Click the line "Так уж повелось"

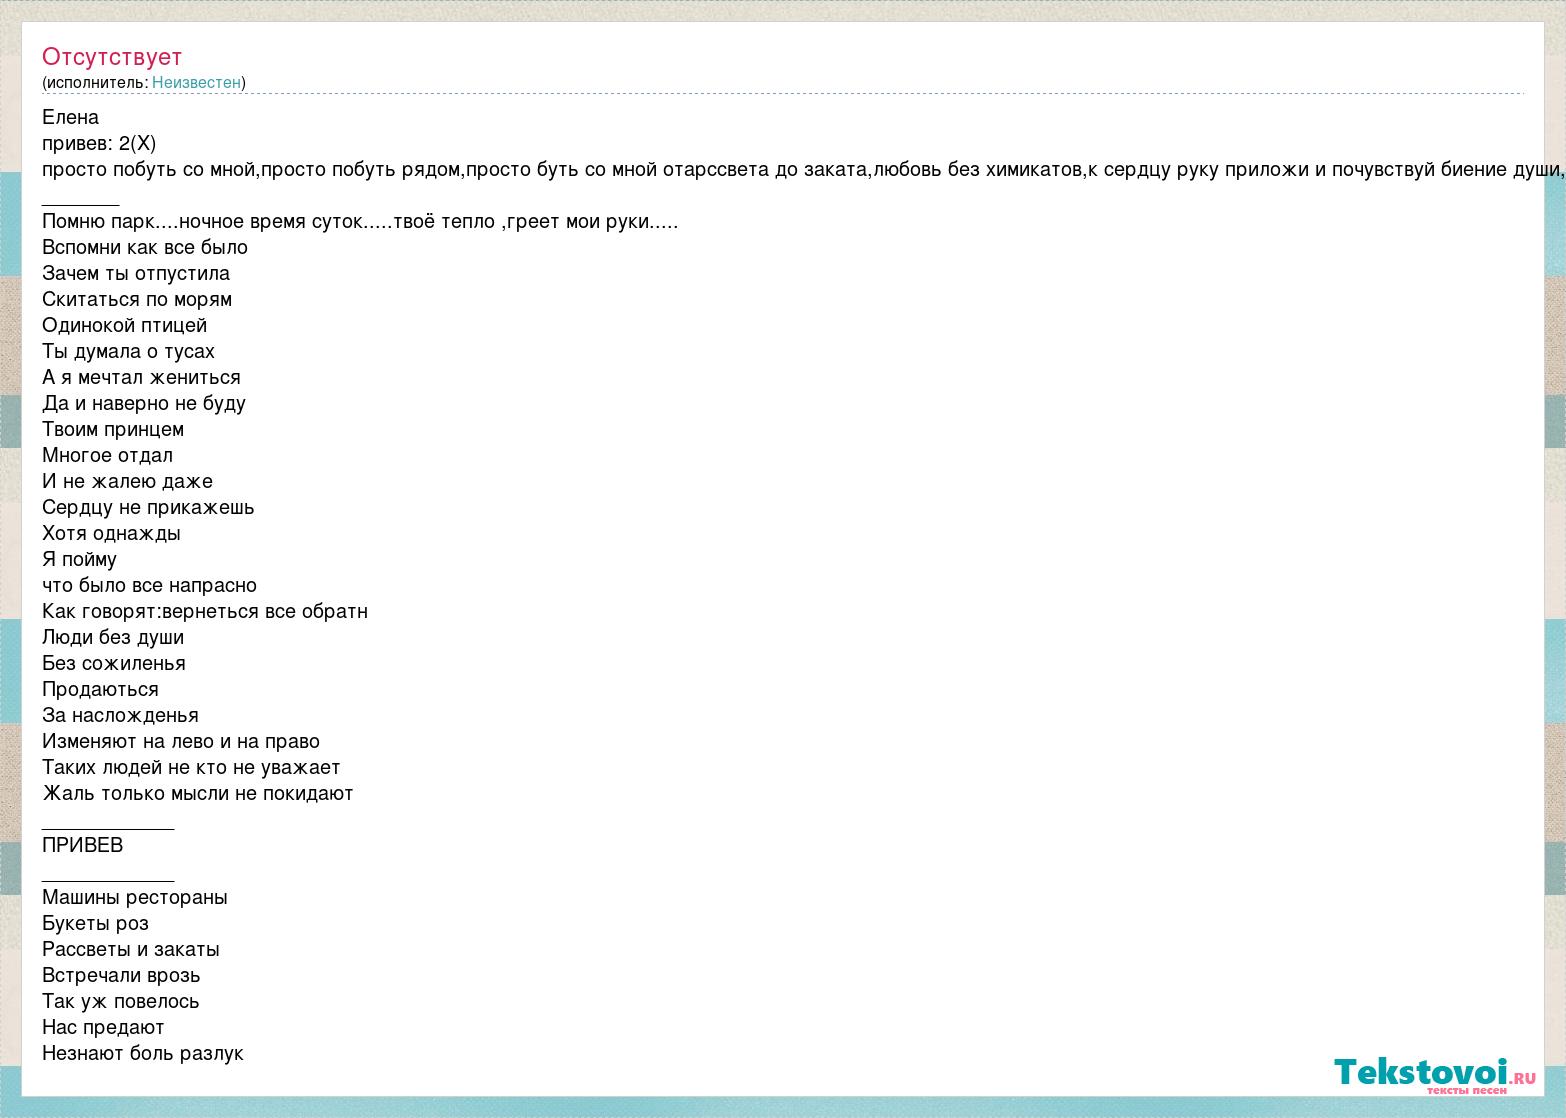[121, 1001]
